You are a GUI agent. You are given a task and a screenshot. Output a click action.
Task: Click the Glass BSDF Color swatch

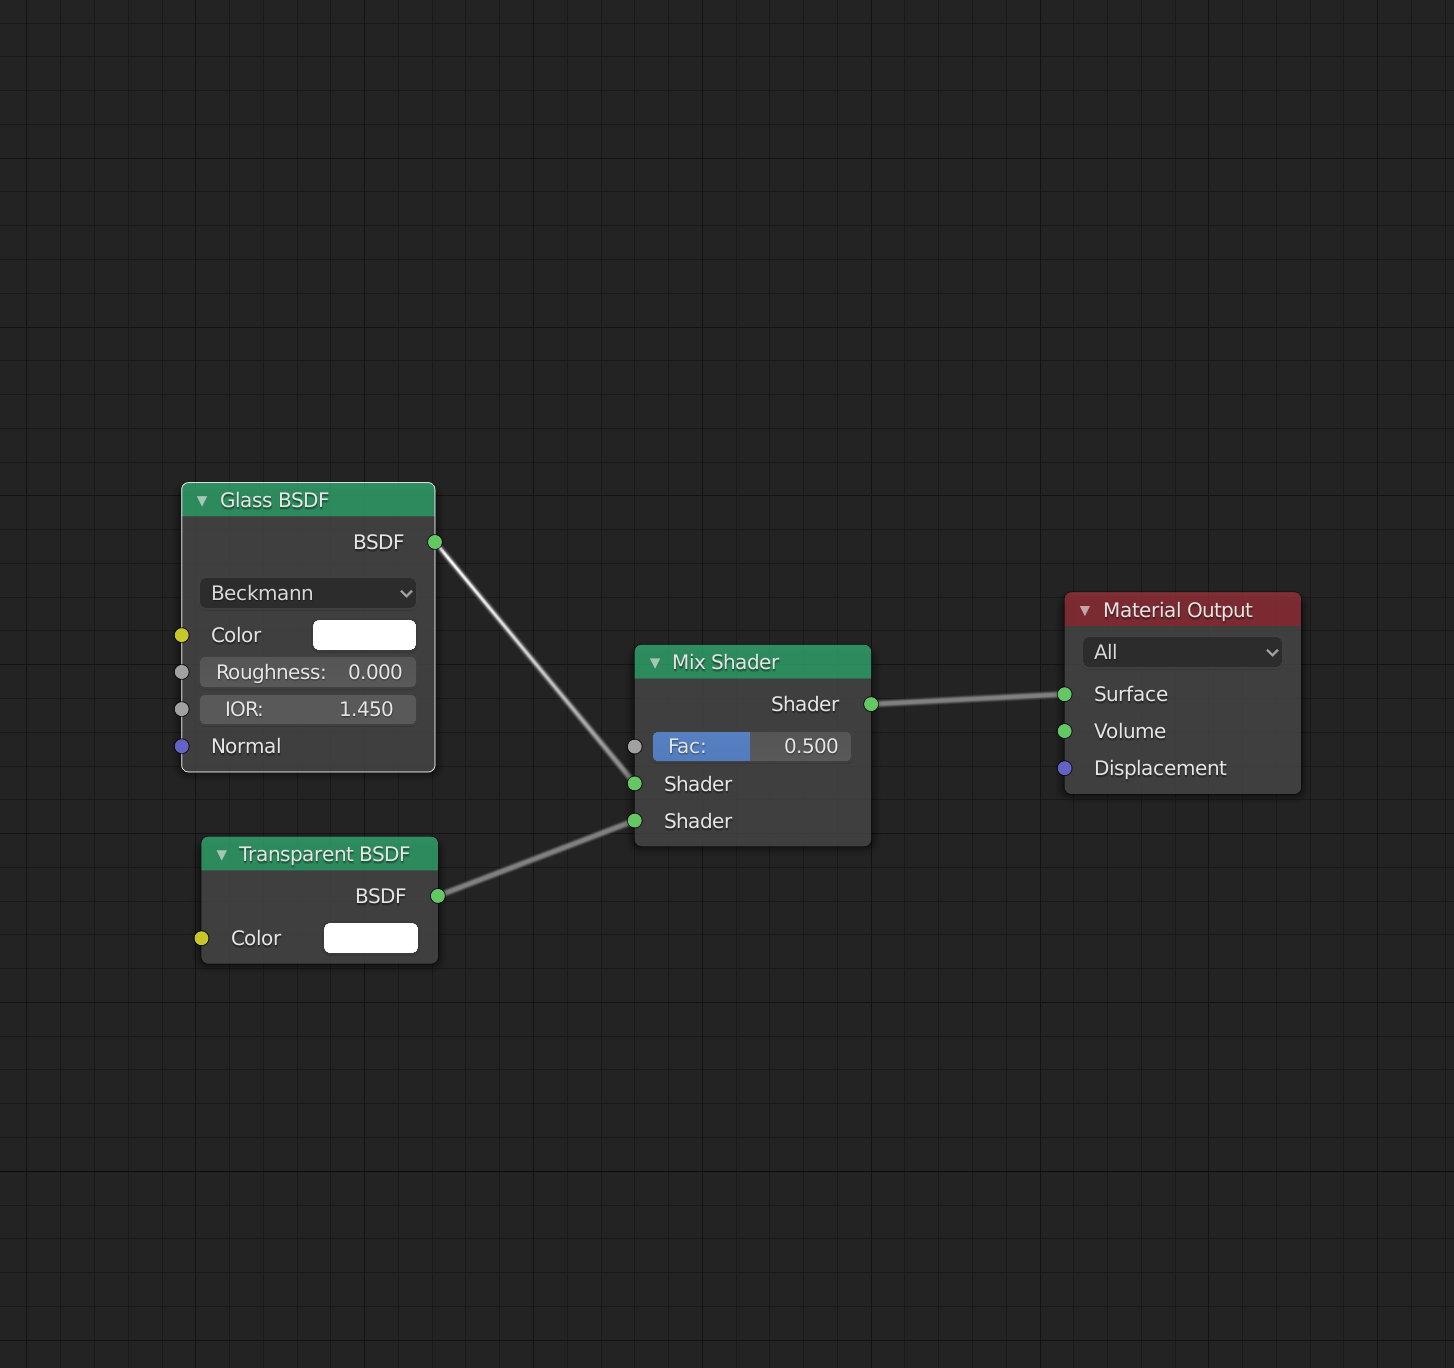[364, 635]
